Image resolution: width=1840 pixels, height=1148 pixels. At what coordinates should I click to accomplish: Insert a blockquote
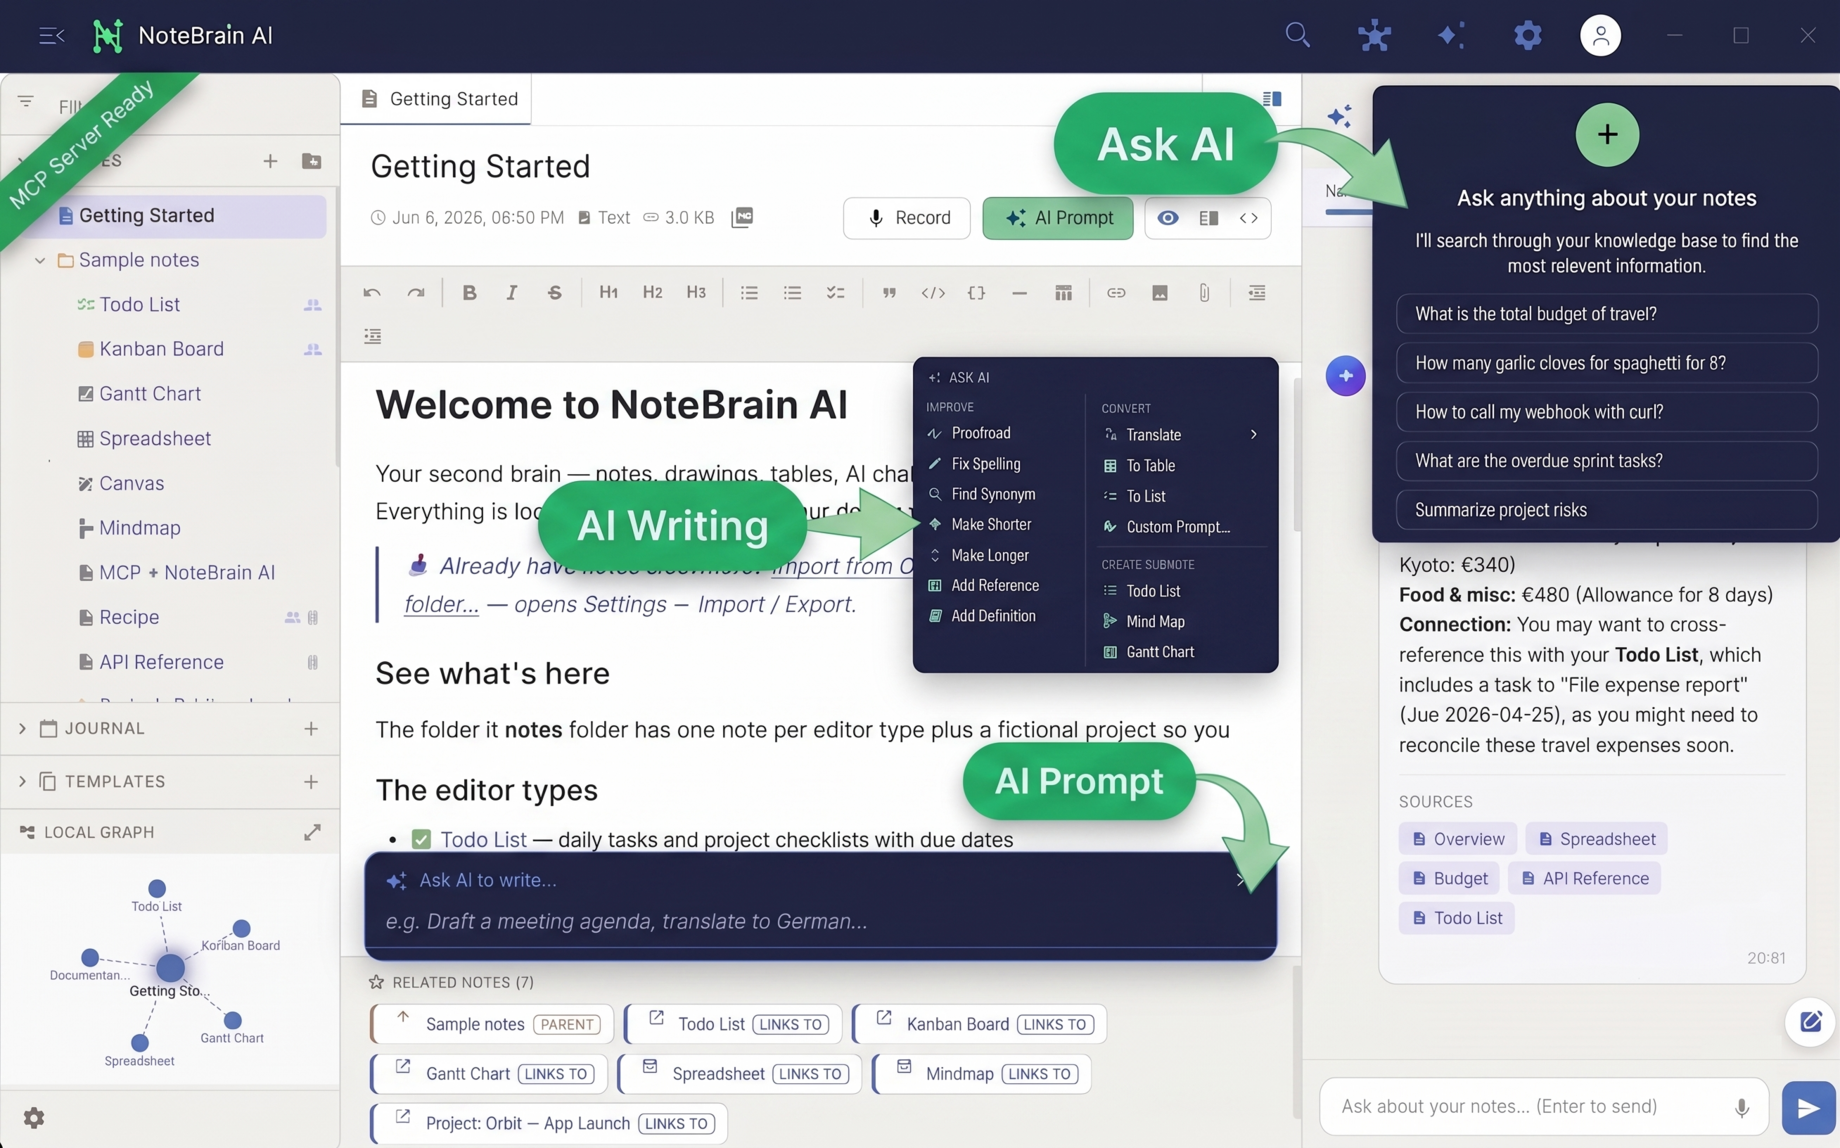pyautogui.click(x=889, y=293)
